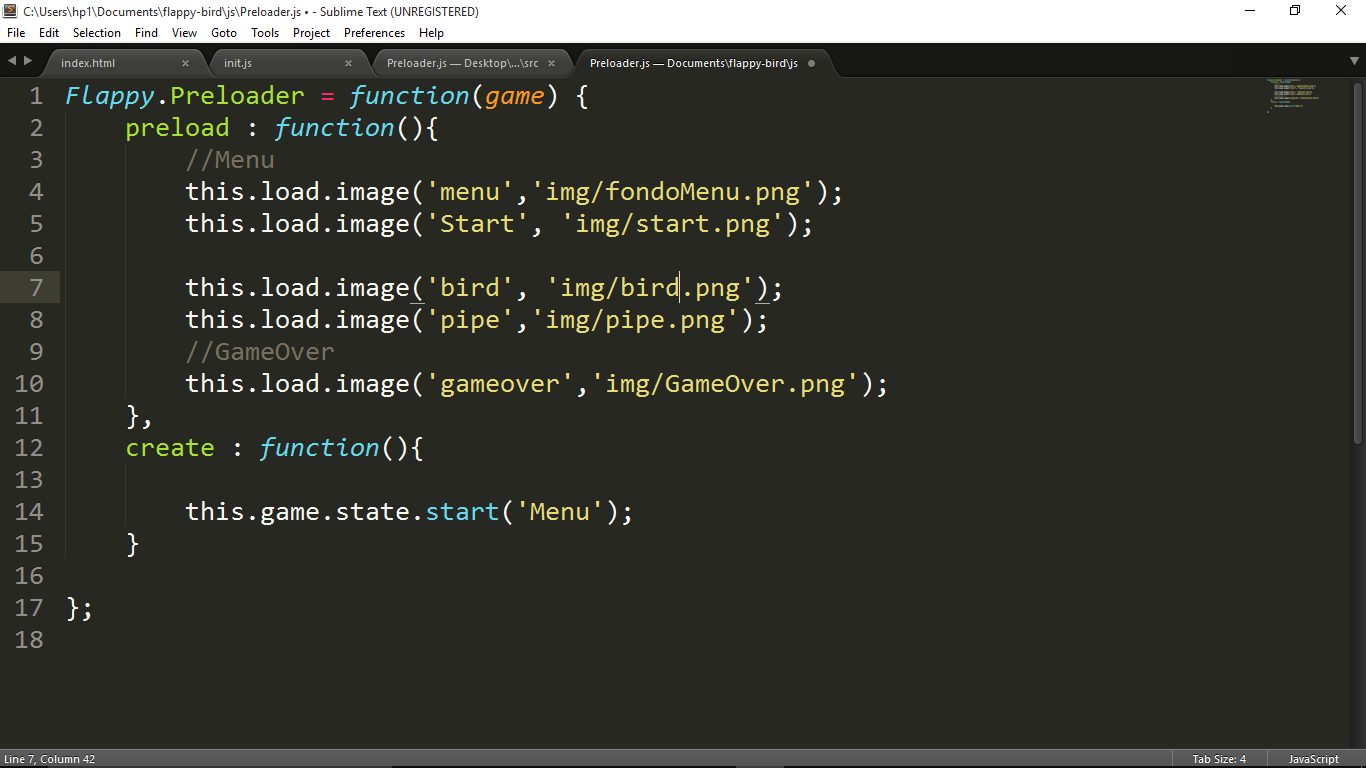
Task: Open the Tools menu
Action: pyautogui.click(x=265, y=33)
